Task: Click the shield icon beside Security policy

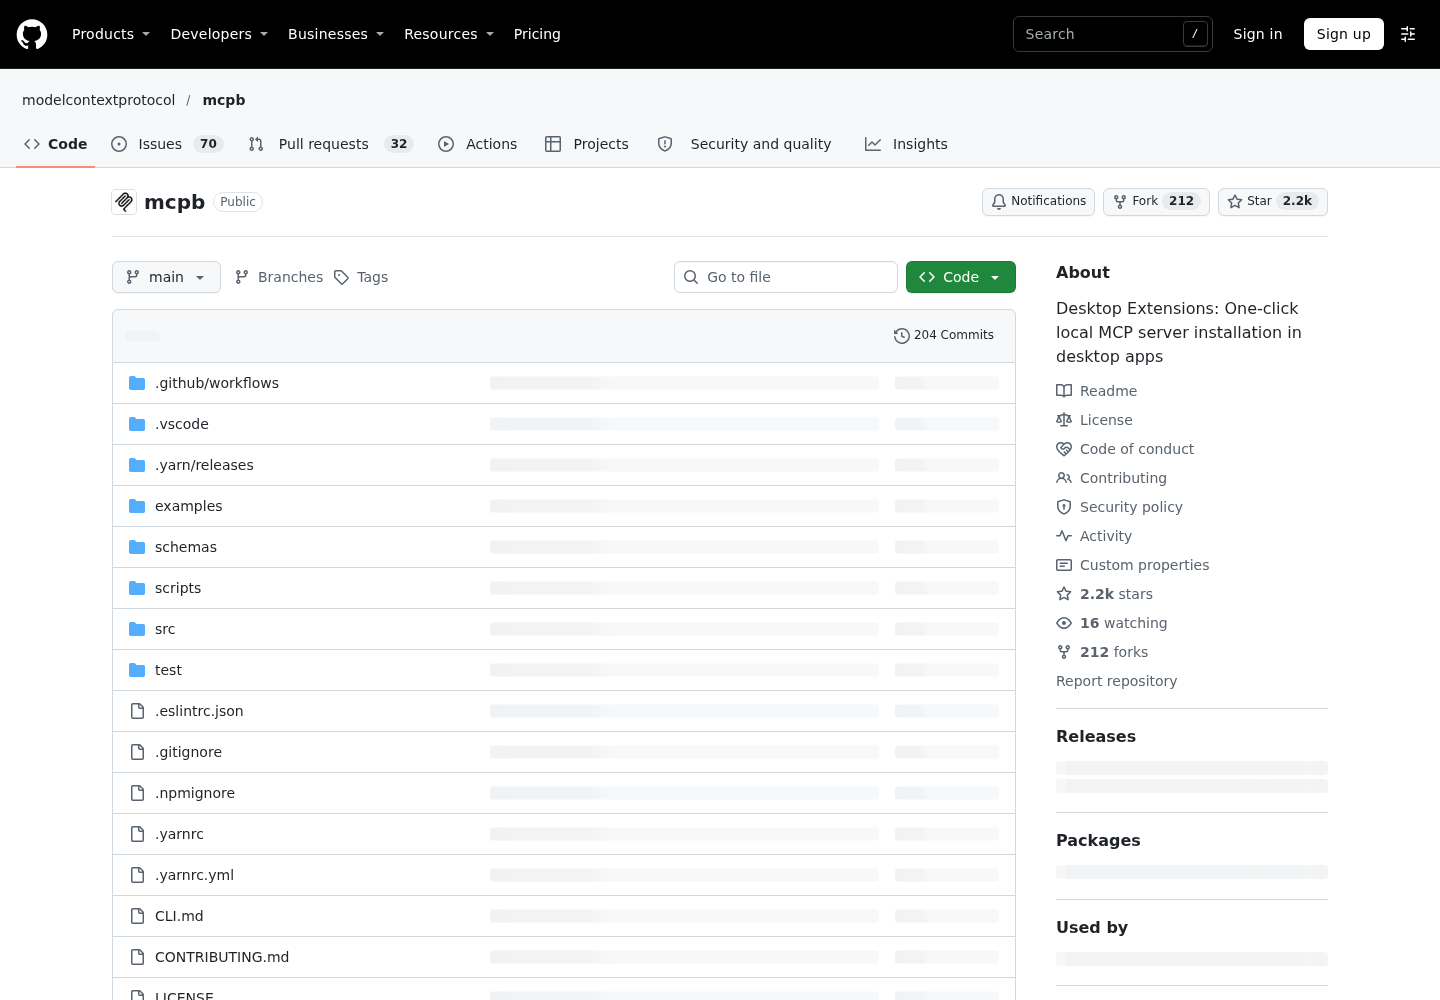Action: point(1064,507)
